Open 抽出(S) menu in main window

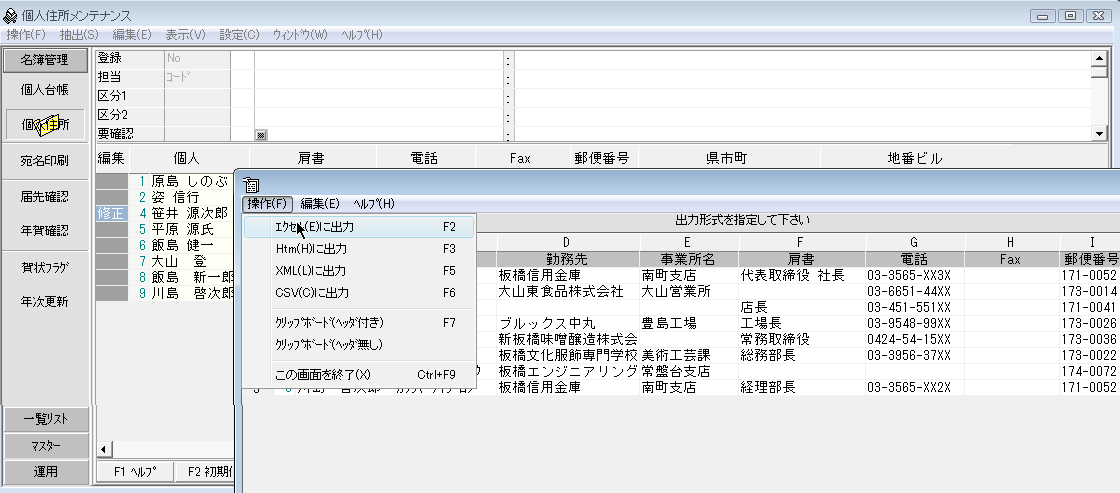(x=79, y=34)
